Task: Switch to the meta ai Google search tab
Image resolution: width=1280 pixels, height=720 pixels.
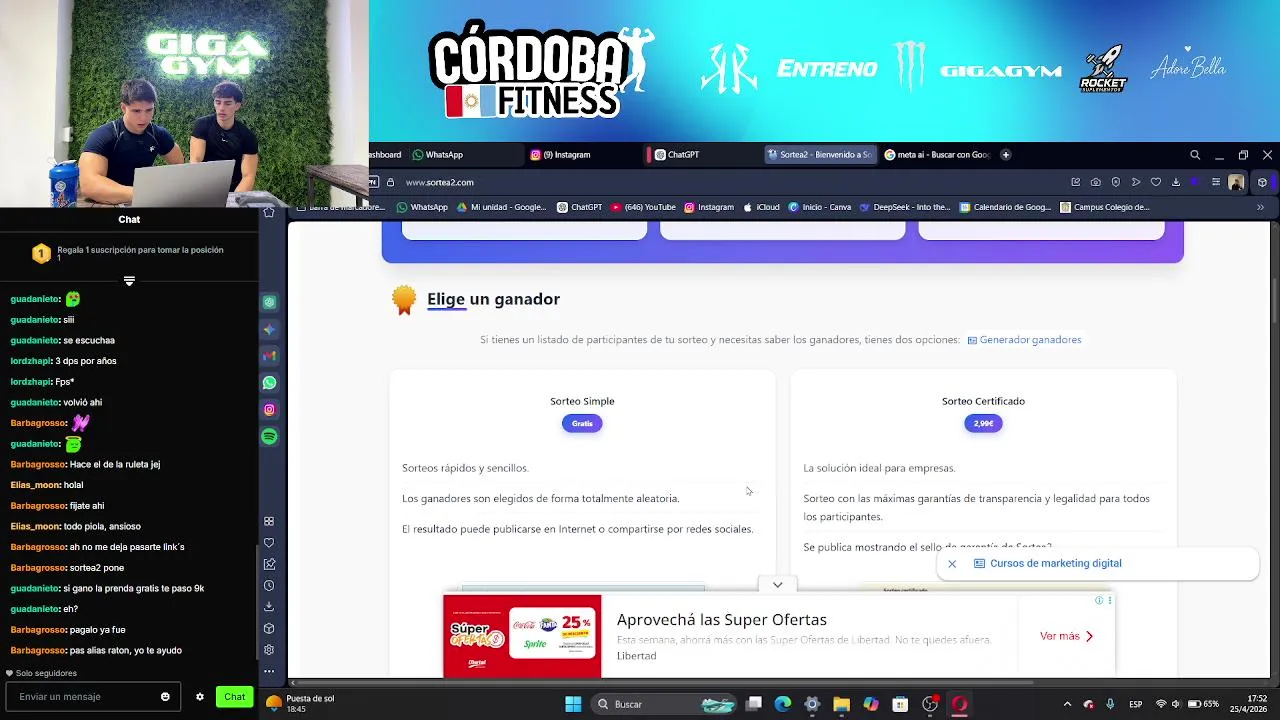Action: (938, 155)
